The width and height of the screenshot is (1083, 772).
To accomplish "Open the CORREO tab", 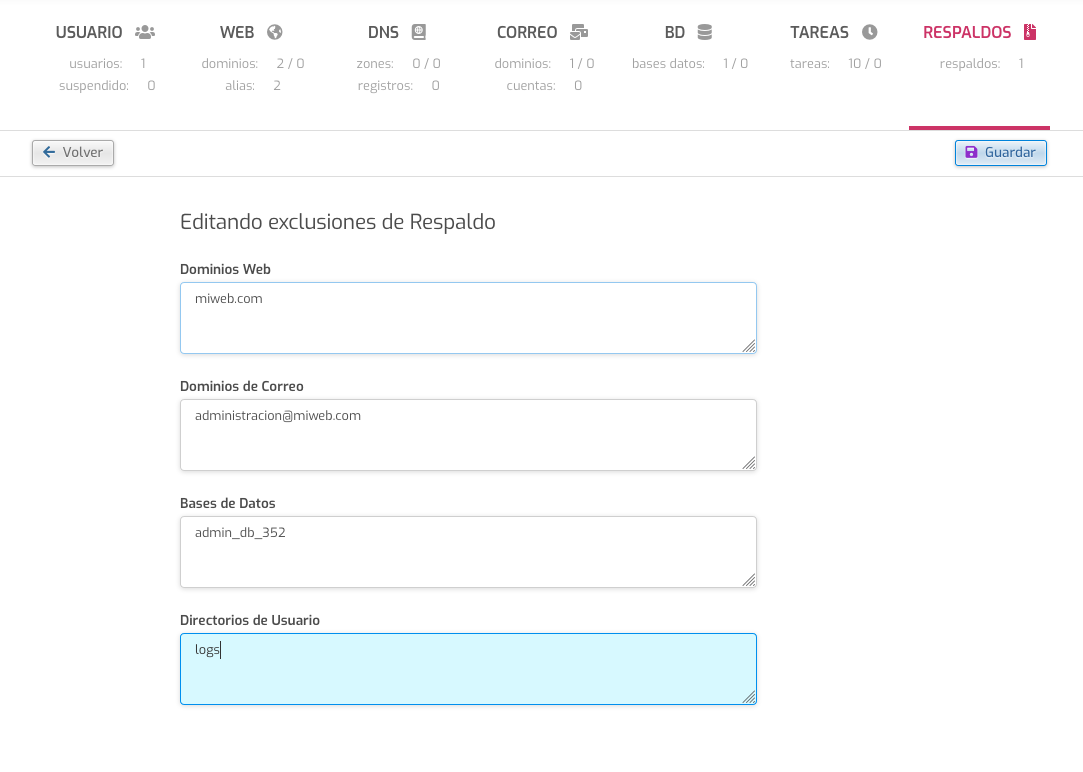I will (x=527, y=32).
